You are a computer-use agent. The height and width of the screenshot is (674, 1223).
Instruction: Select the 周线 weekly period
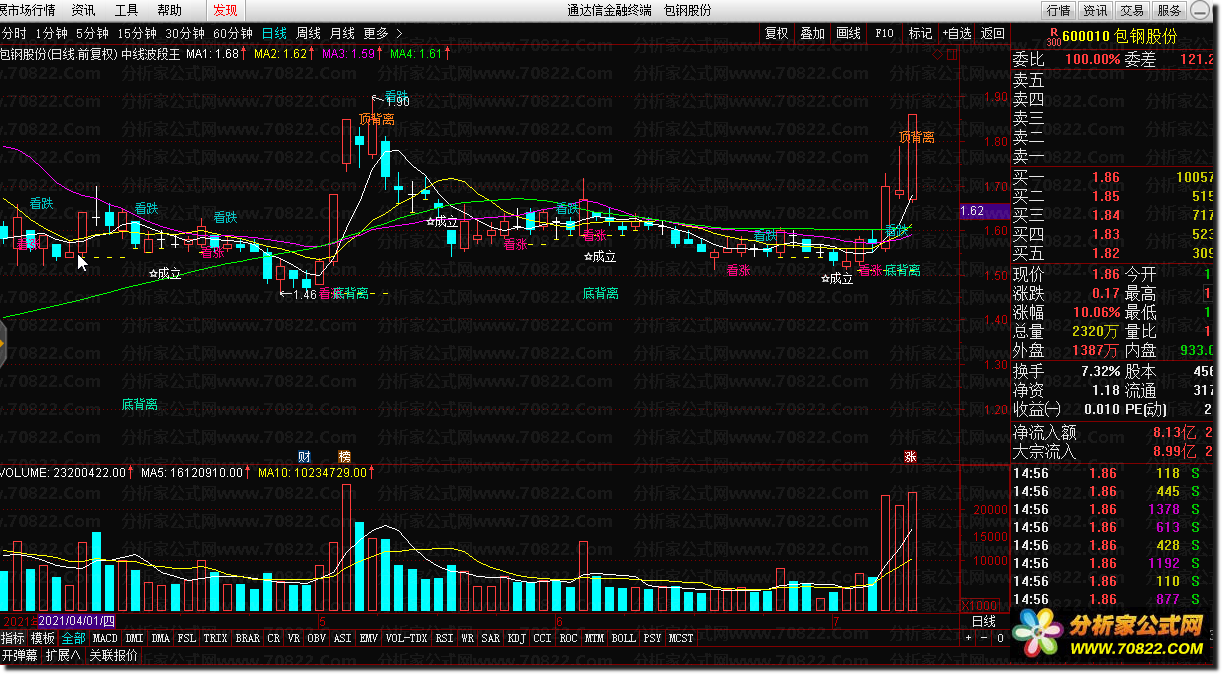tap(308, 33)
